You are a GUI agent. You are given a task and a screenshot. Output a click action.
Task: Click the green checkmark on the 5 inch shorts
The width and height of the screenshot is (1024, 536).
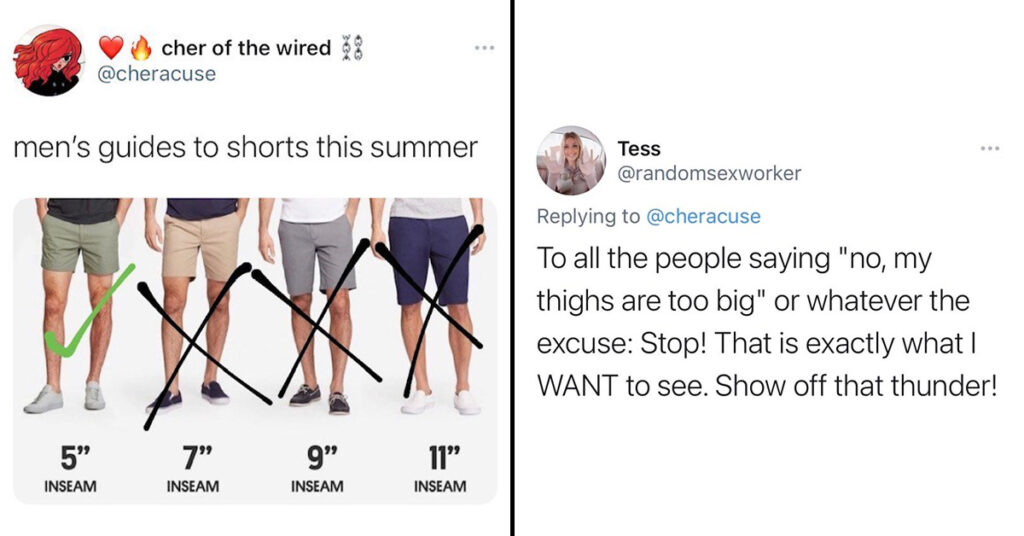point(89,311)
